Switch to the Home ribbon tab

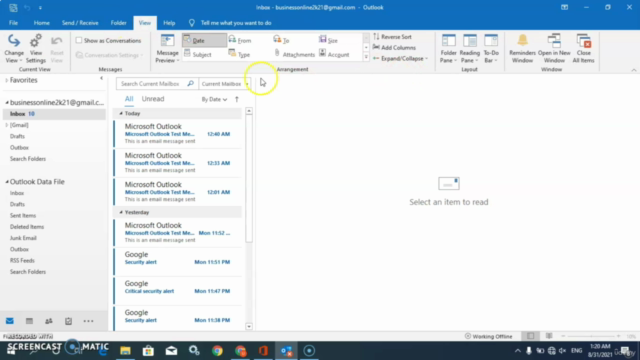(x=42, y=23)
